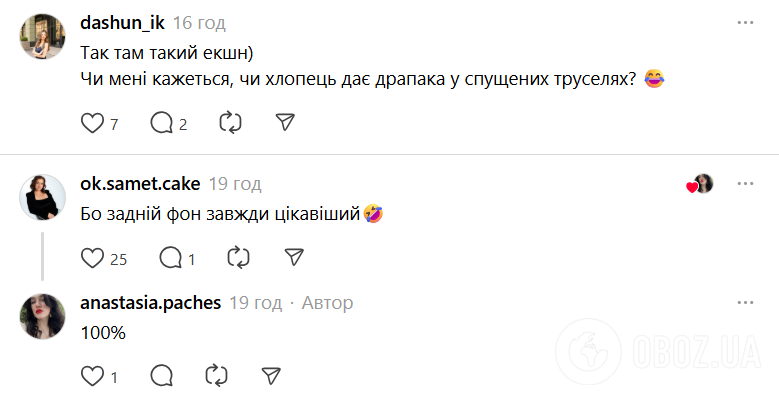Repost the anastasia.paches reply
779x400 pixels.
point(216,376)
